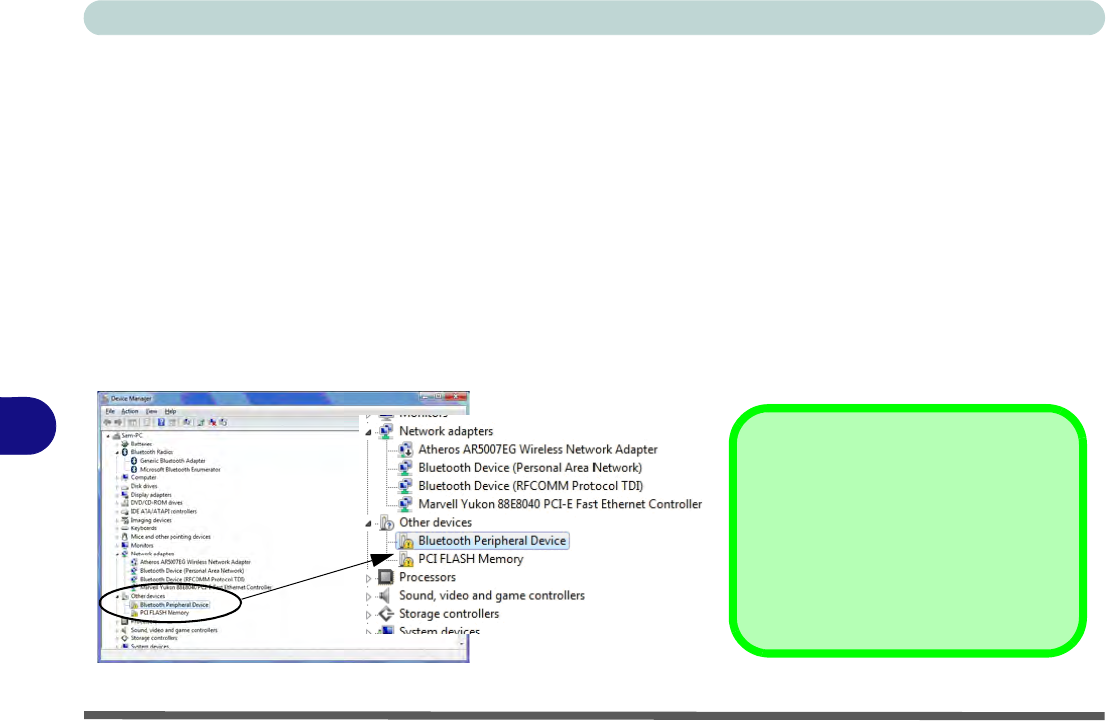The image size is (1106, 721).
Task: Click the Other devices question-mark icon in enlarged view
Action: 387,523
